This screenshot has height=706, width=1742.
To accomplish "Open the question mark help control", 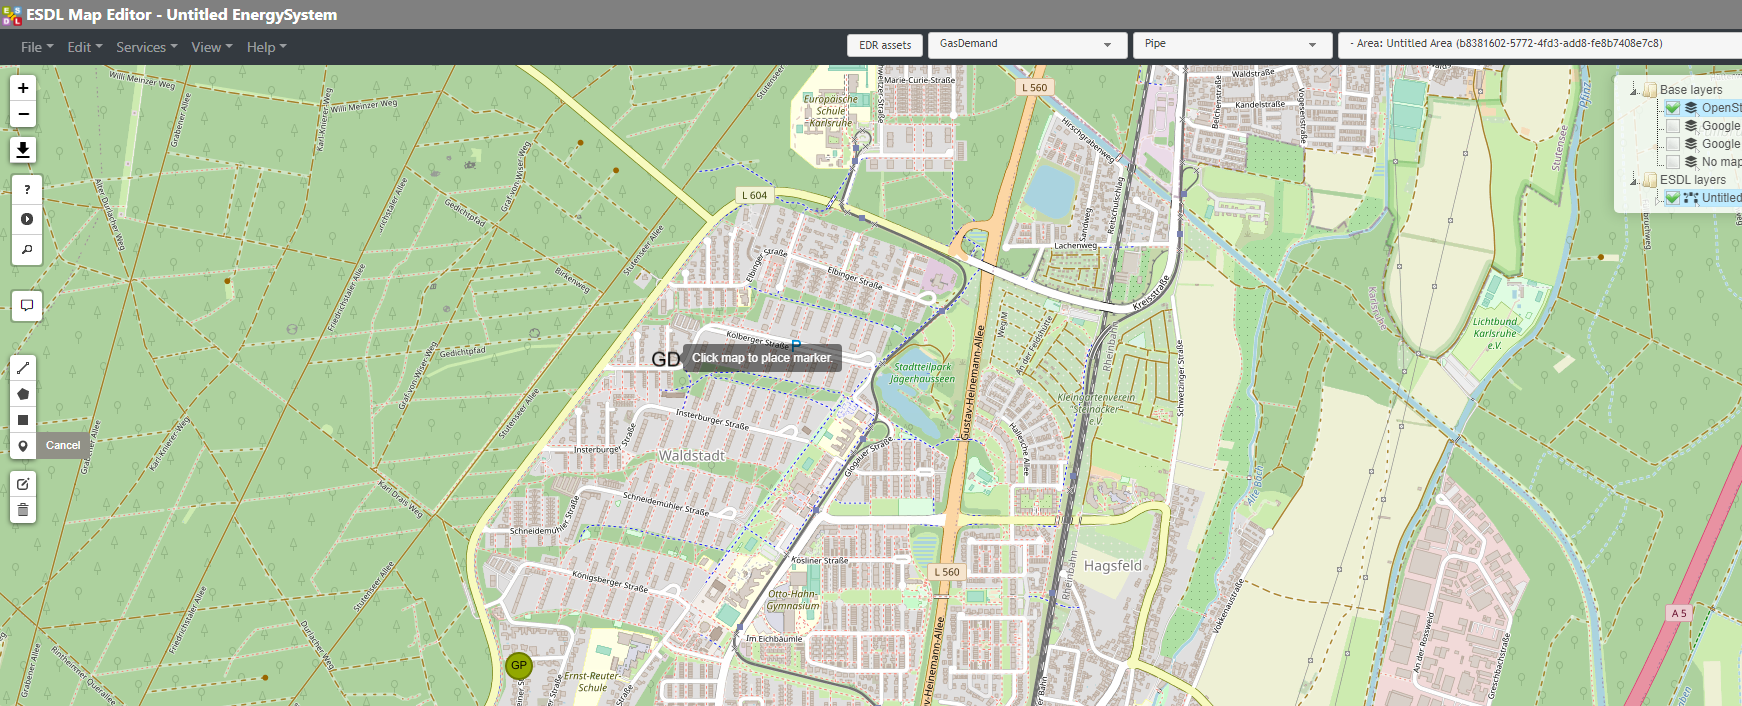I will pyautogui.click(x=27, y=190).
